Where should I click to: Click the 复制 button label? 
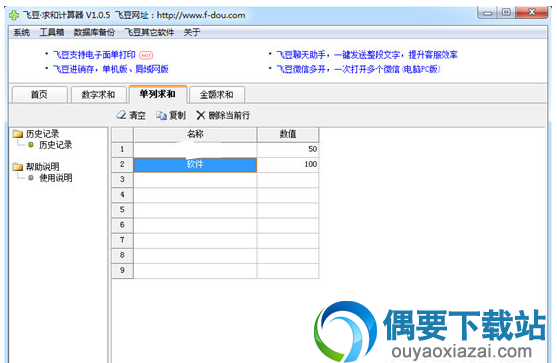(177, 115)
